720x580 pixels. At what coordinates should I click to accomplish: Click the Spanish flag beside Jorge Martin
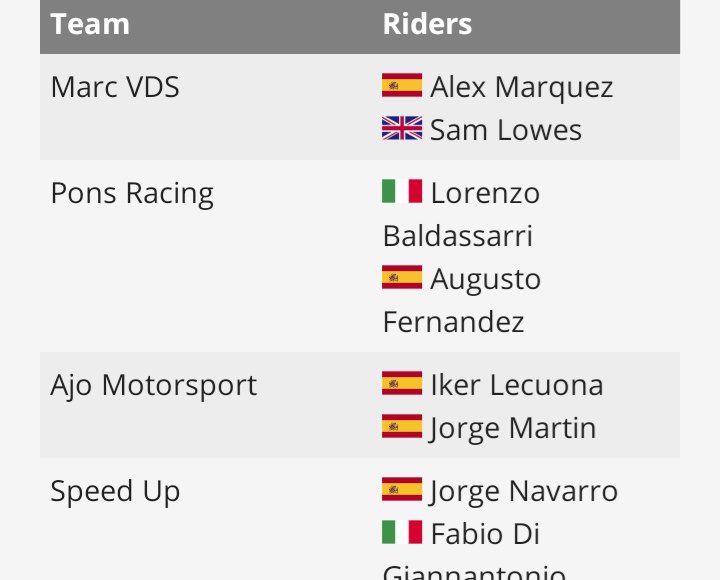(x=401, y=426)
